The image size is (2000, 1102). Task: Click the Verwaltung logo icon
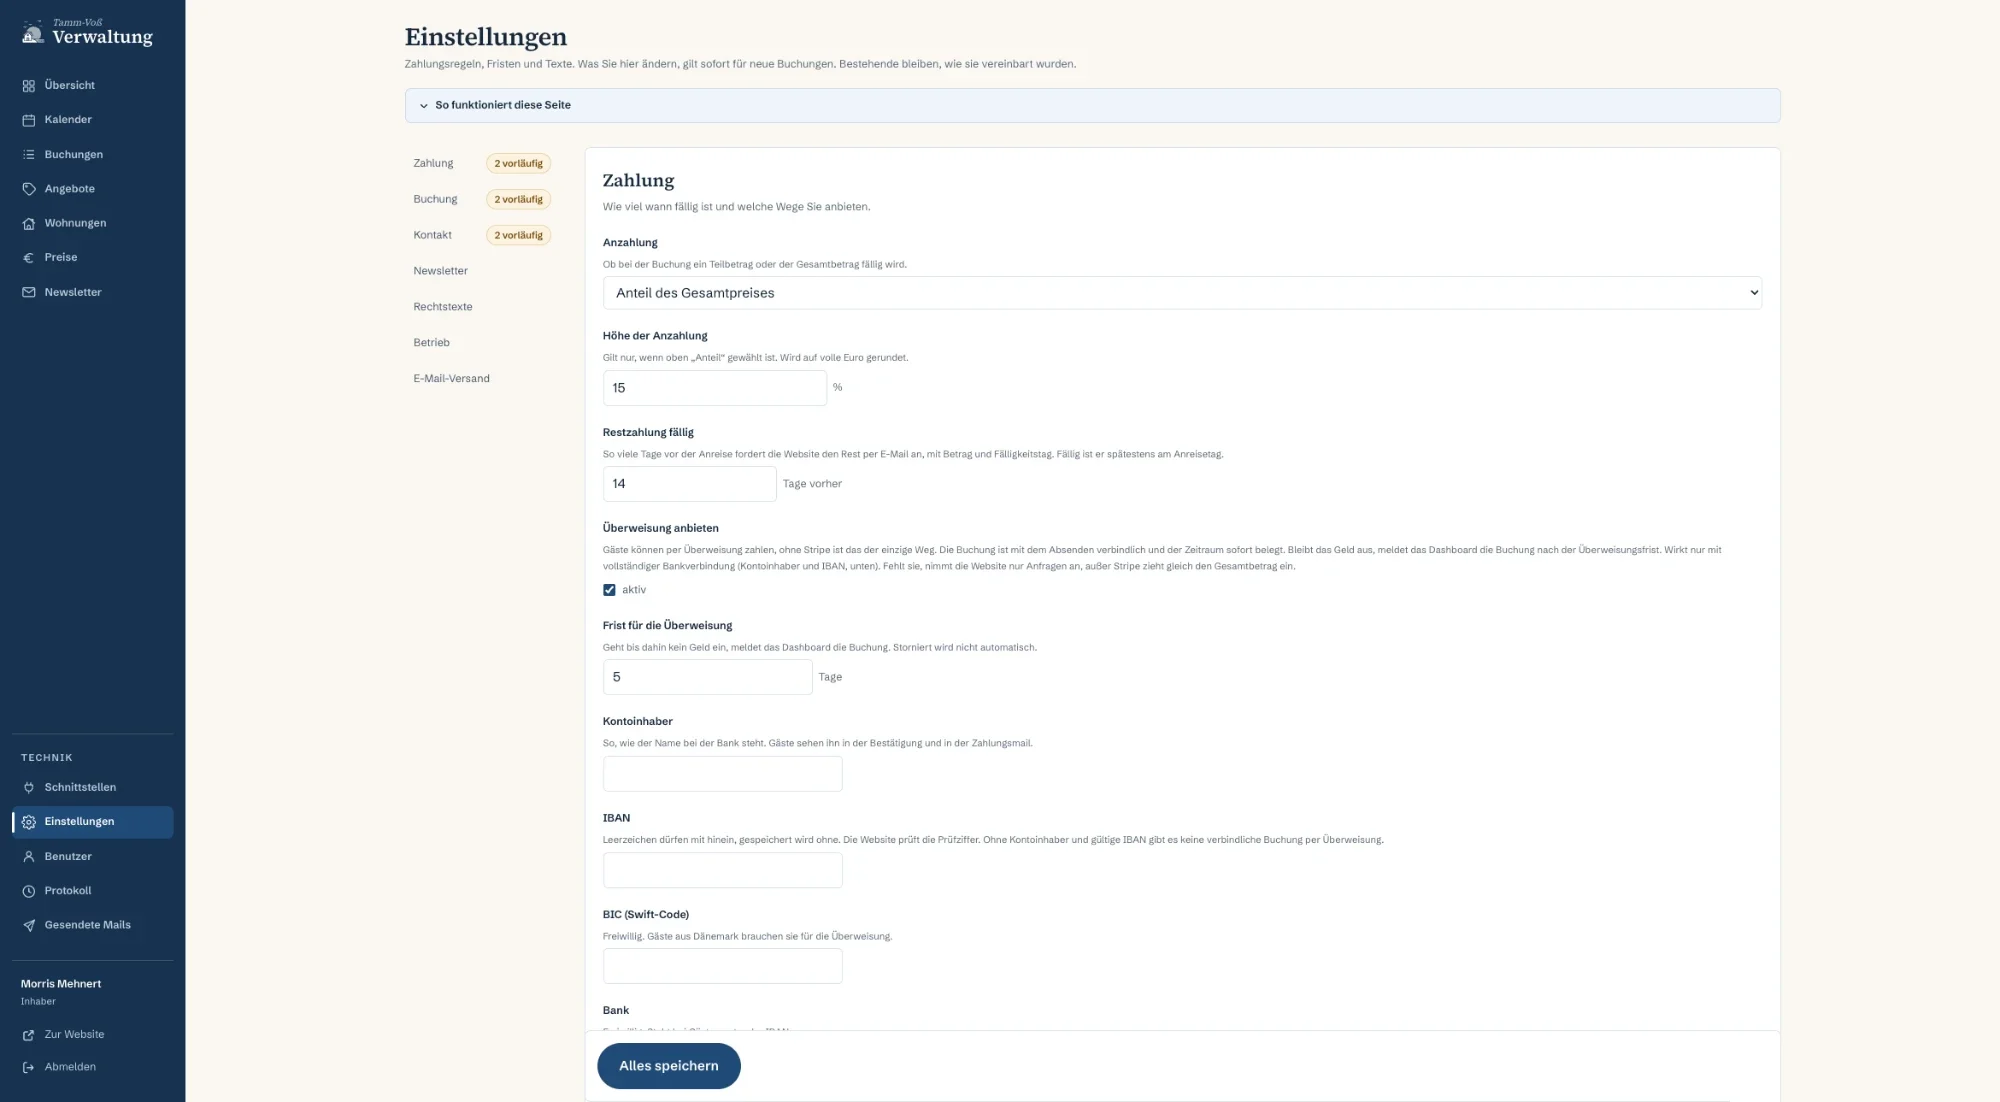click(x=33, y=34)
